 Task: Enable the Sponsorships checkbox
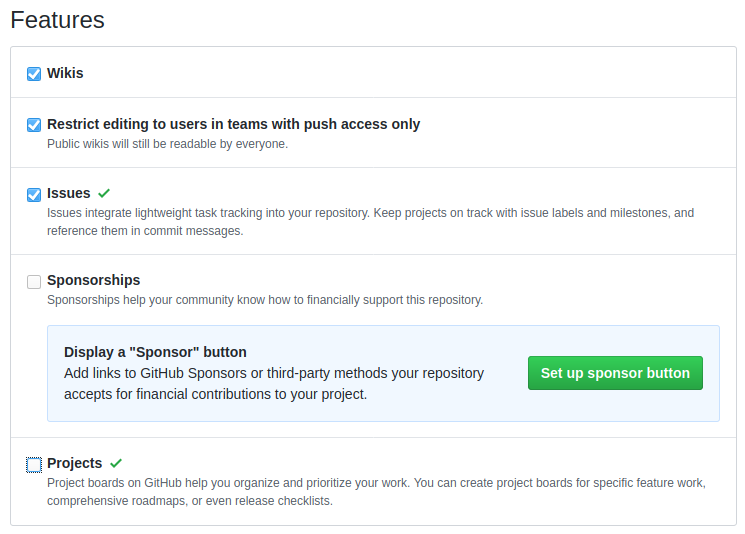[34, 282]
